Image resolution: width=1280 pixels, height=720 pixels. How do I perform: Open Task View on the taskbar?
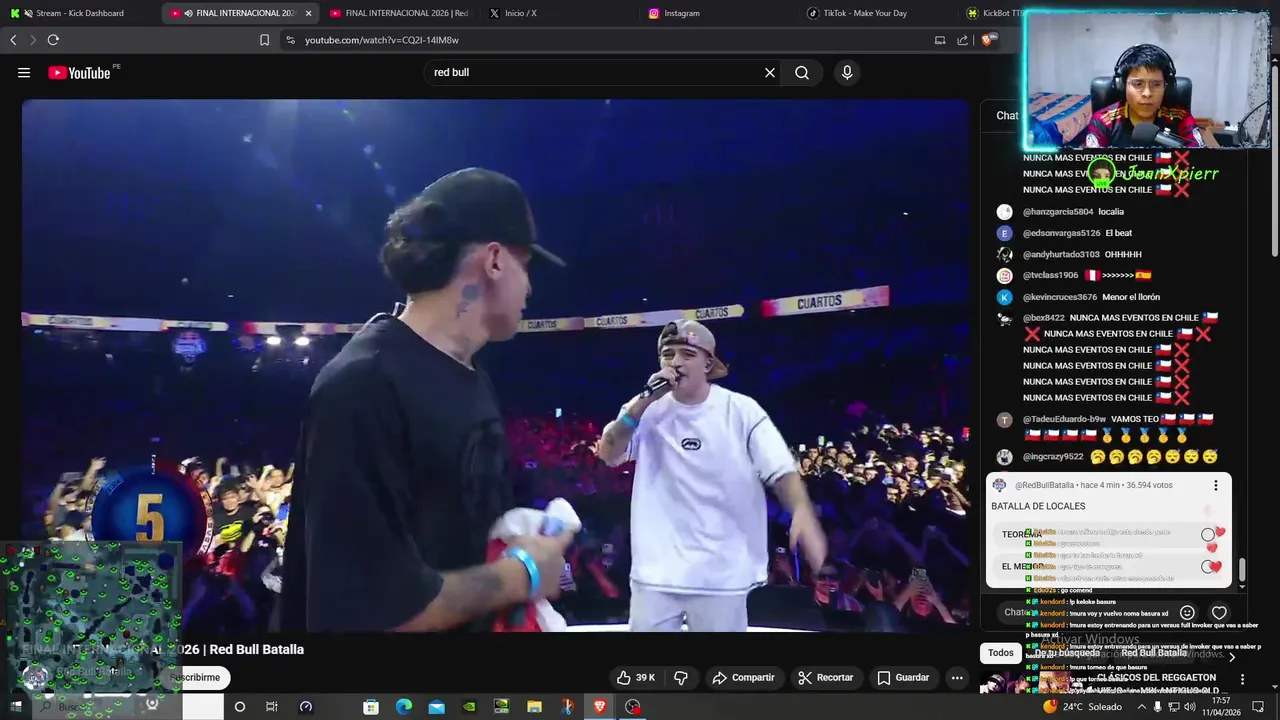271,707
